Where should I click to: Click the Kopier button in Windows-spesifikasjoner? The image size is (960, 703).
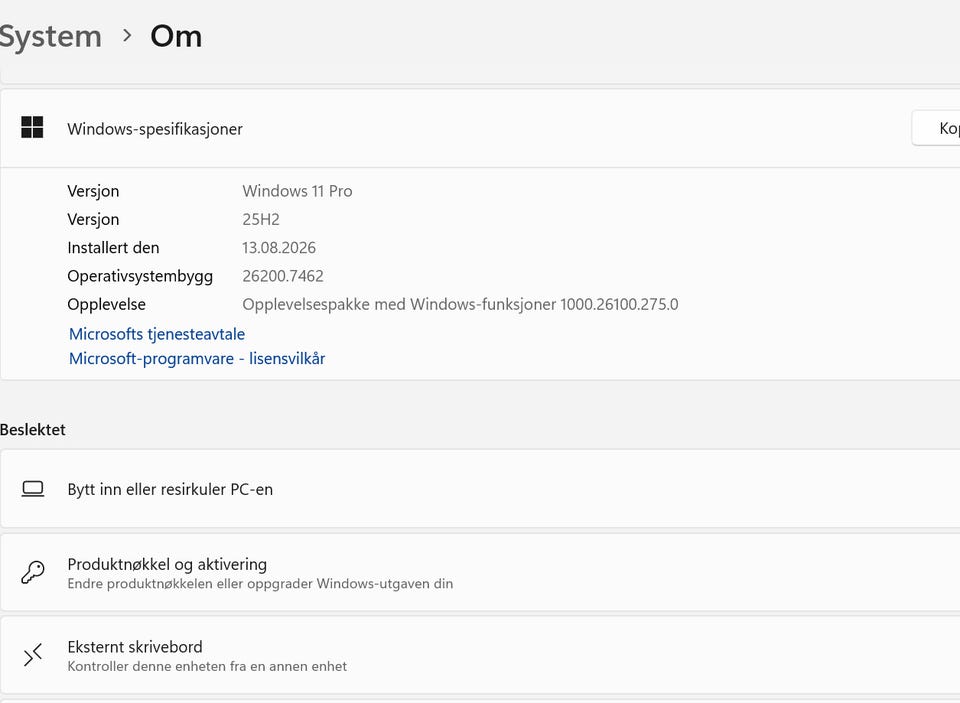(936, 128)
